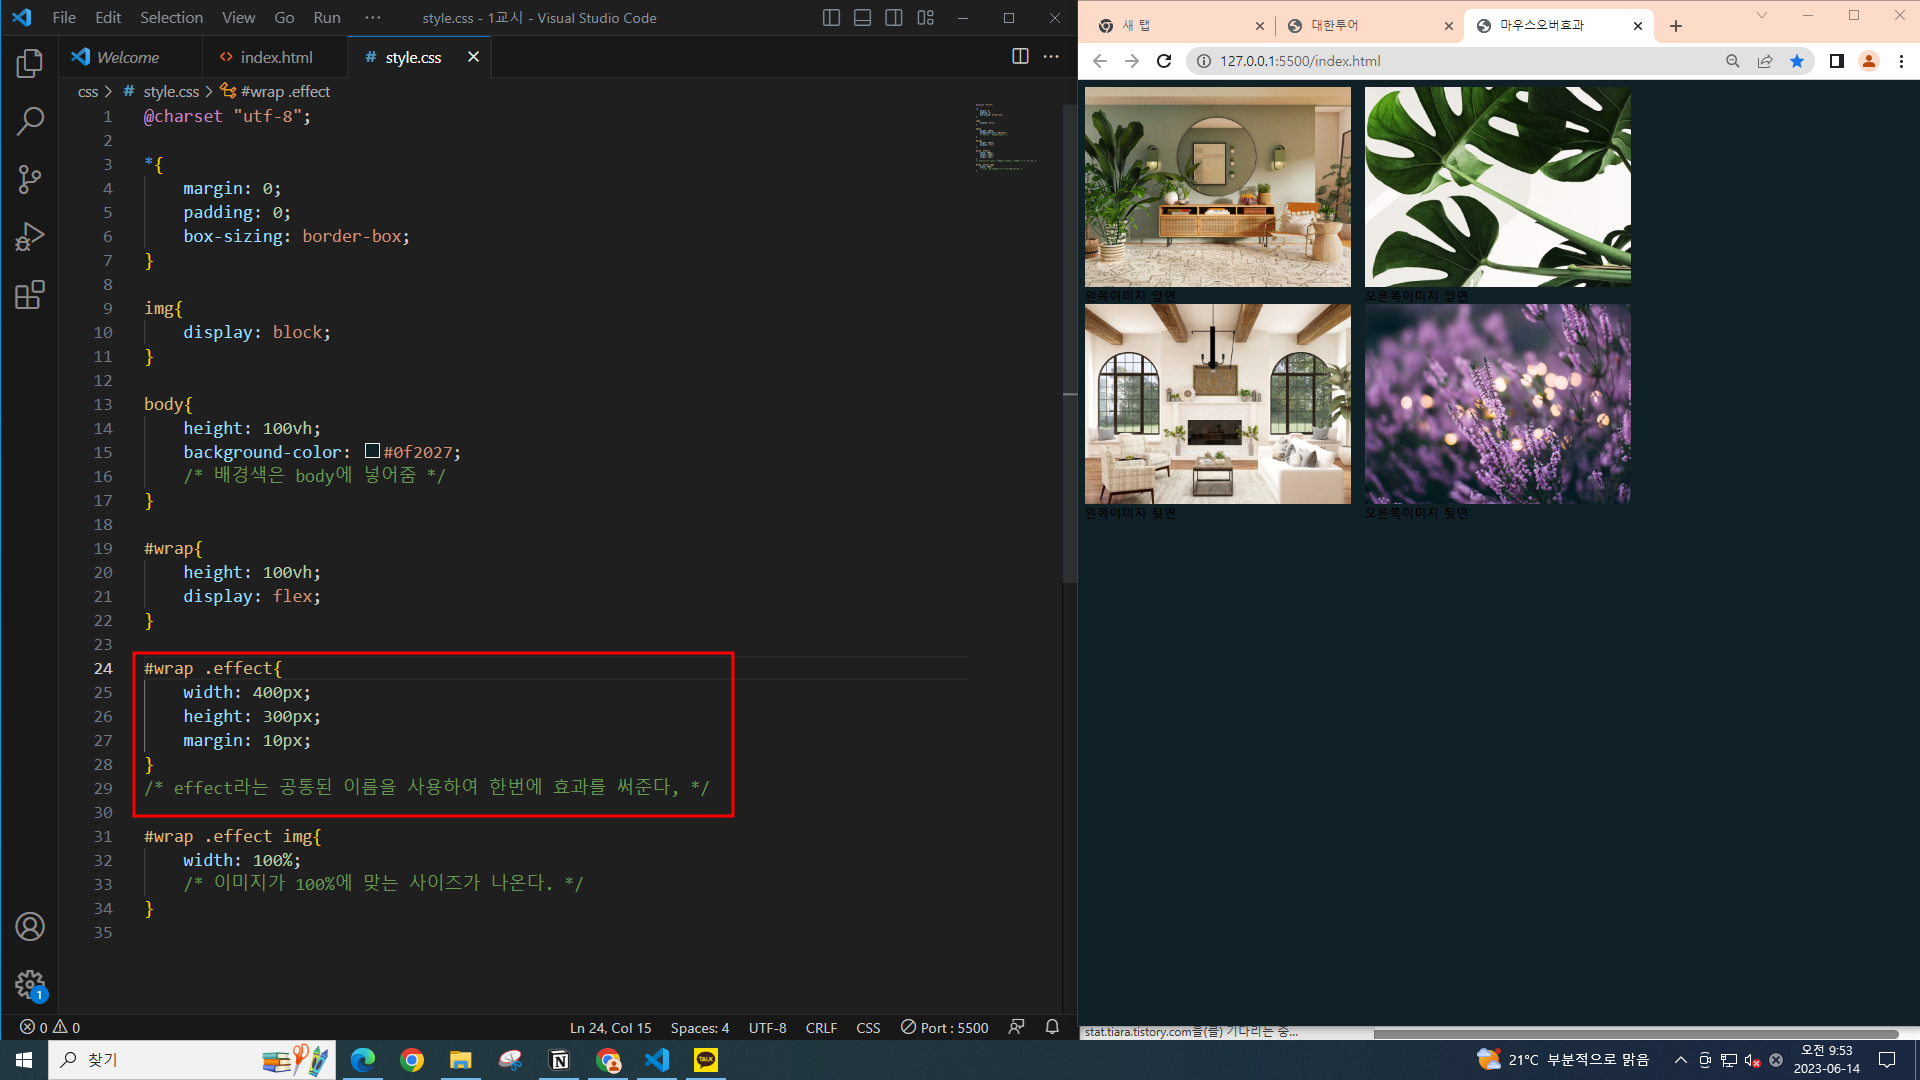Open the Extensions view
1920x1080 pixels.
30,295
